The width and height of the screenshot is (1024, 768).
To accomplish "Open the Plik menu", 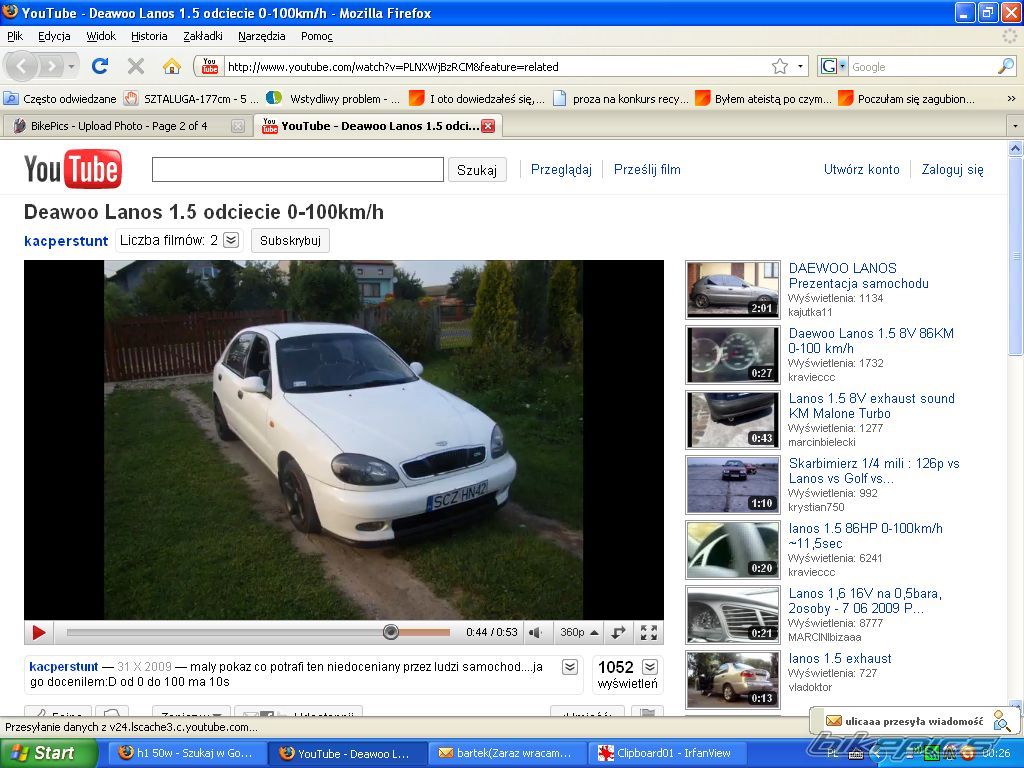I will pyautogui.click(x=15, y=36).
